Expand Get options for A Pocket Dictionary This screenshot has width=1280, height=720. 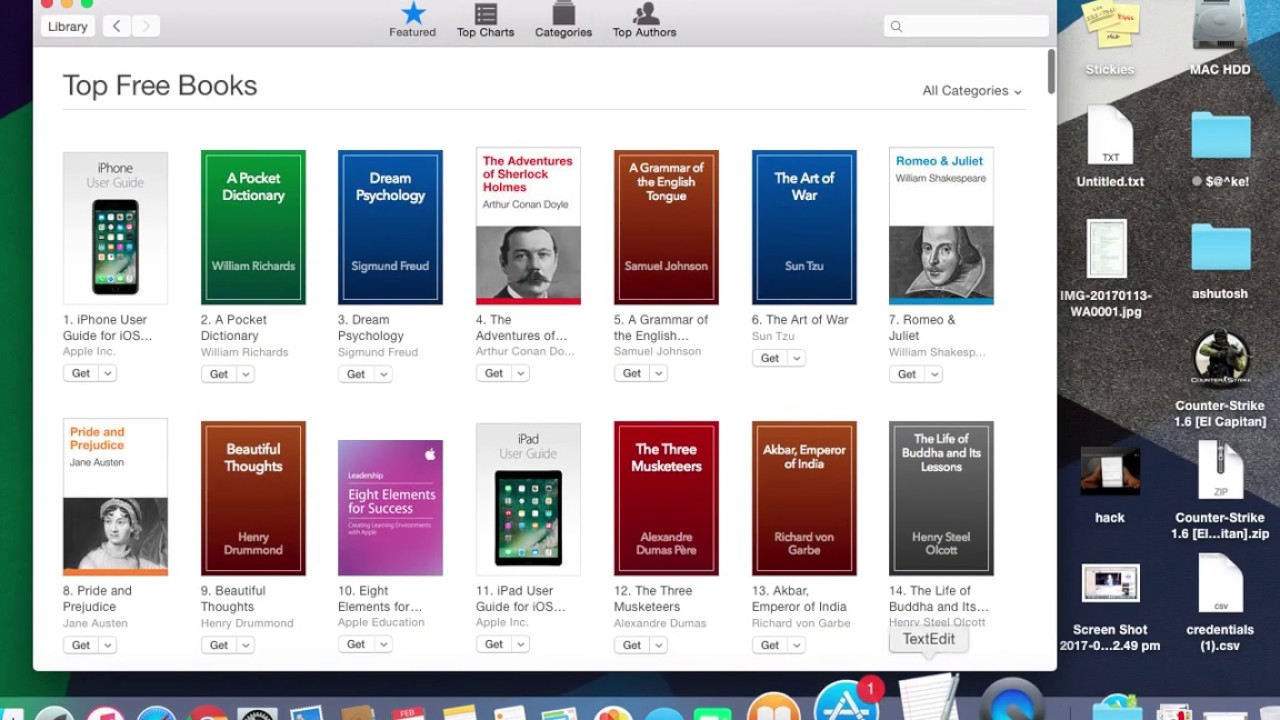click(x=245, y=374)
